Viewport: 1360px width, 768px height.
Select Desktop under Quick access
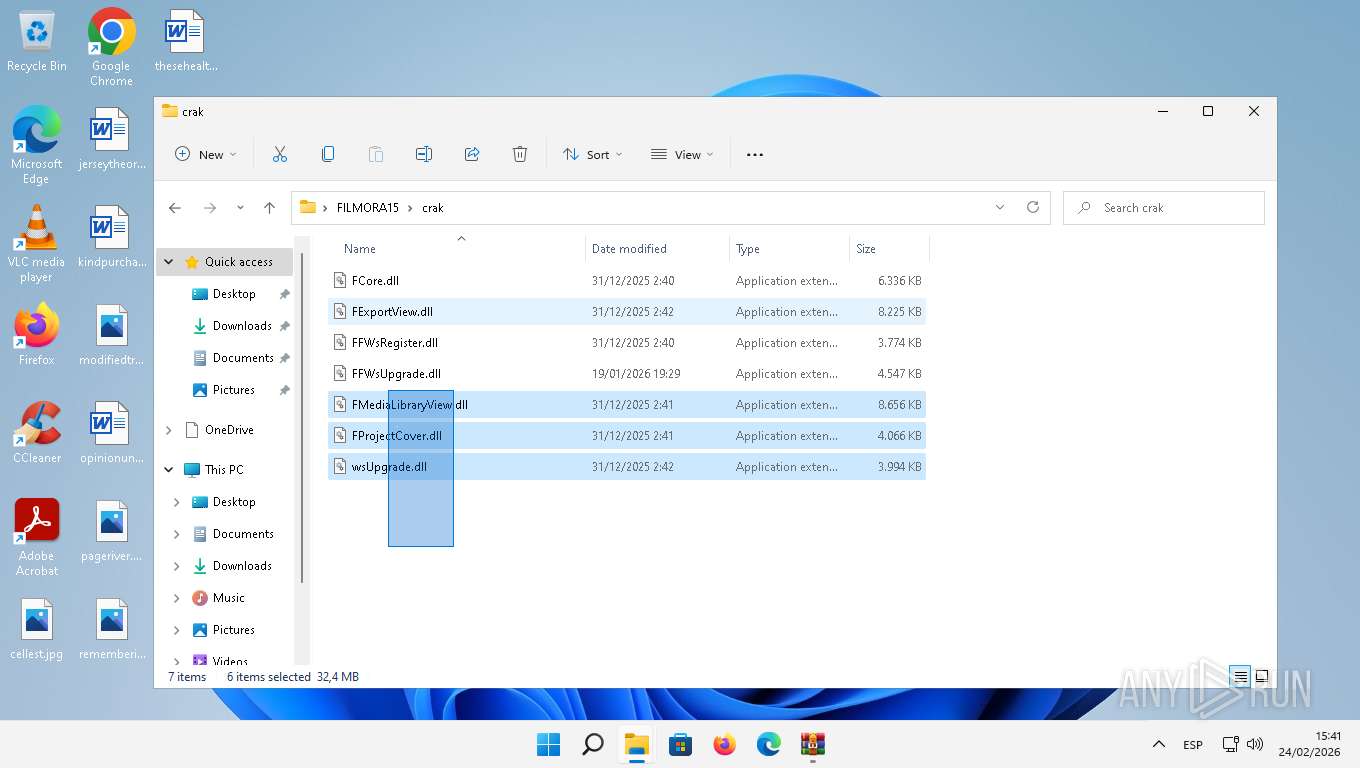point(234,294)
